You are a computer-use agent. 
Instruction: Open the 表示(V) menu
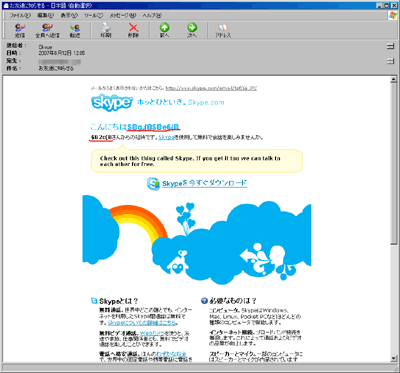coord(69,15)
